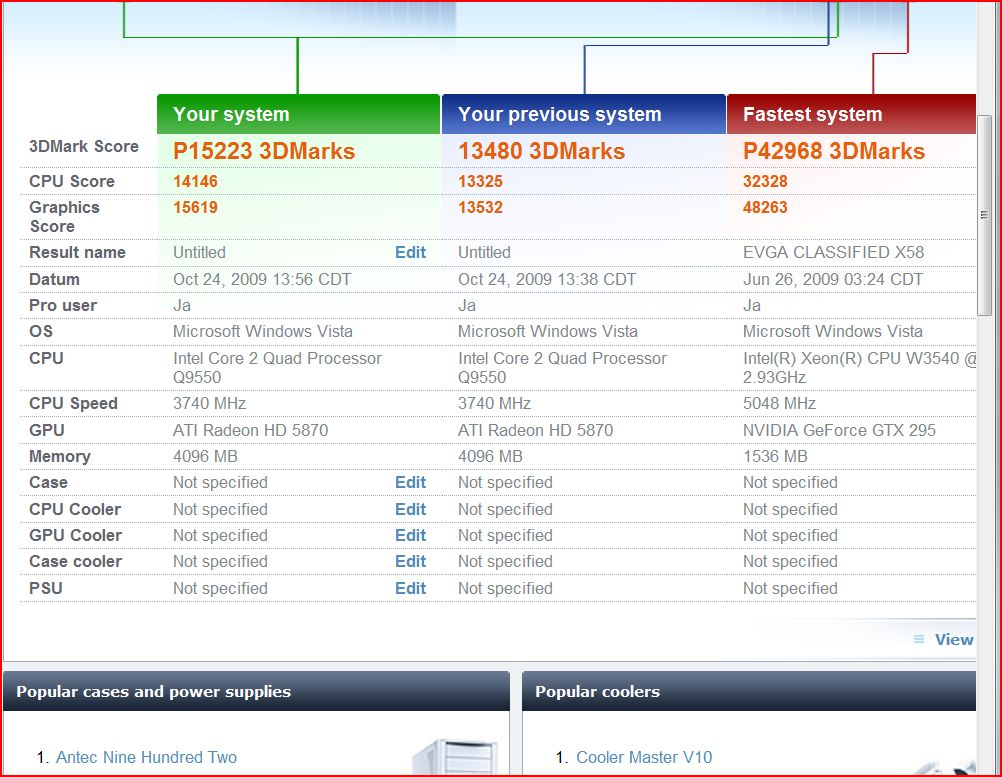Click the list icon beside View

[x=919, y=639]
